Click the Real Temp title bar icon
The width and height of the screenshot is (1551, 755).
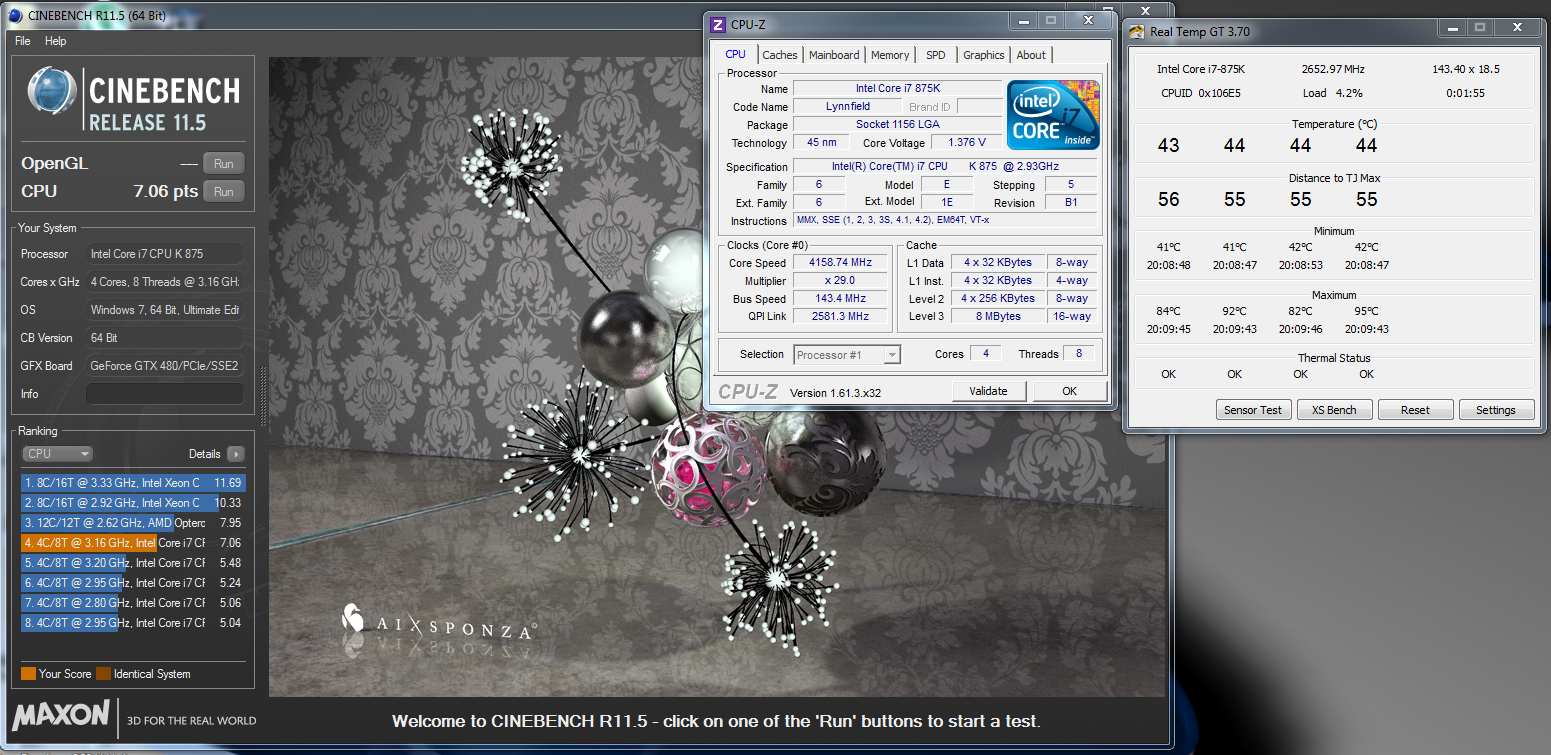(1137, 31)
